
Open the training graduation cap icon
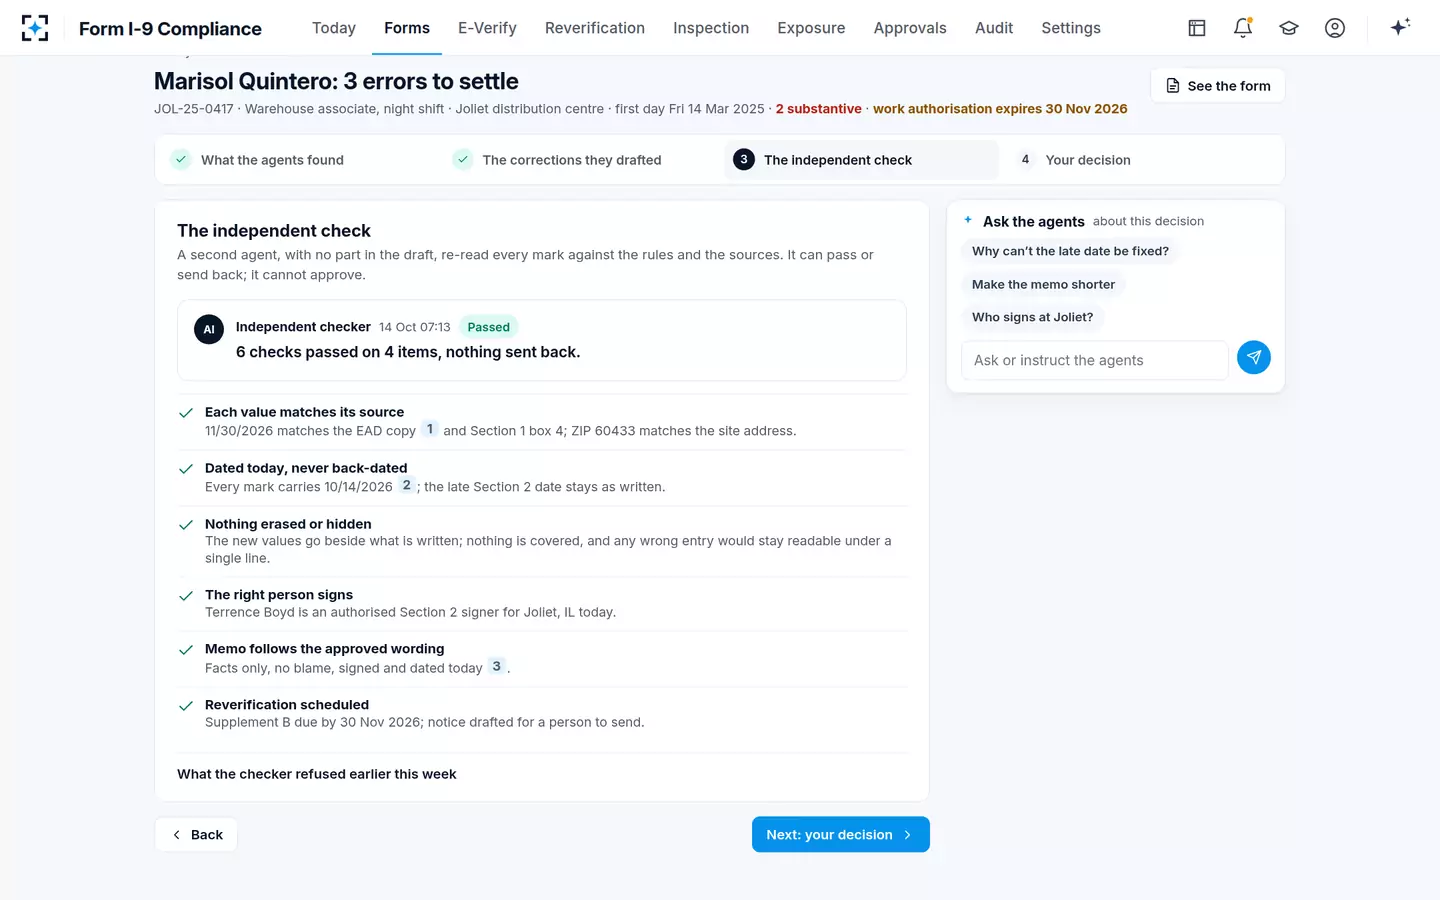[x=1289, y=28]
